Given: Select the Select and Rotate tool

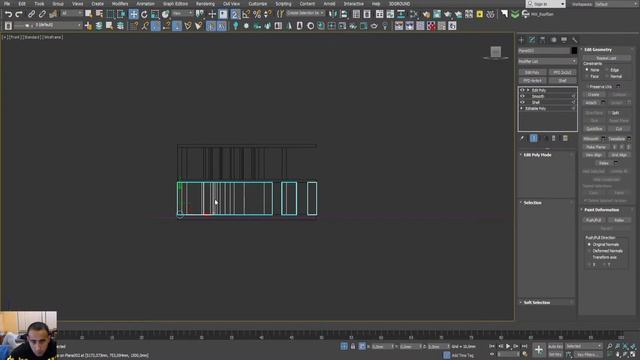Looking at the screenshot, I should [144, 14].
